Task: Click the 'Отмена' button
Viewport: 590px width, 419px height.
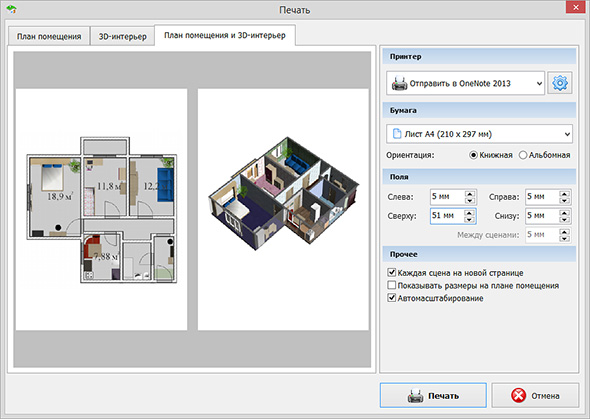Action: click(x=535, y=395)
